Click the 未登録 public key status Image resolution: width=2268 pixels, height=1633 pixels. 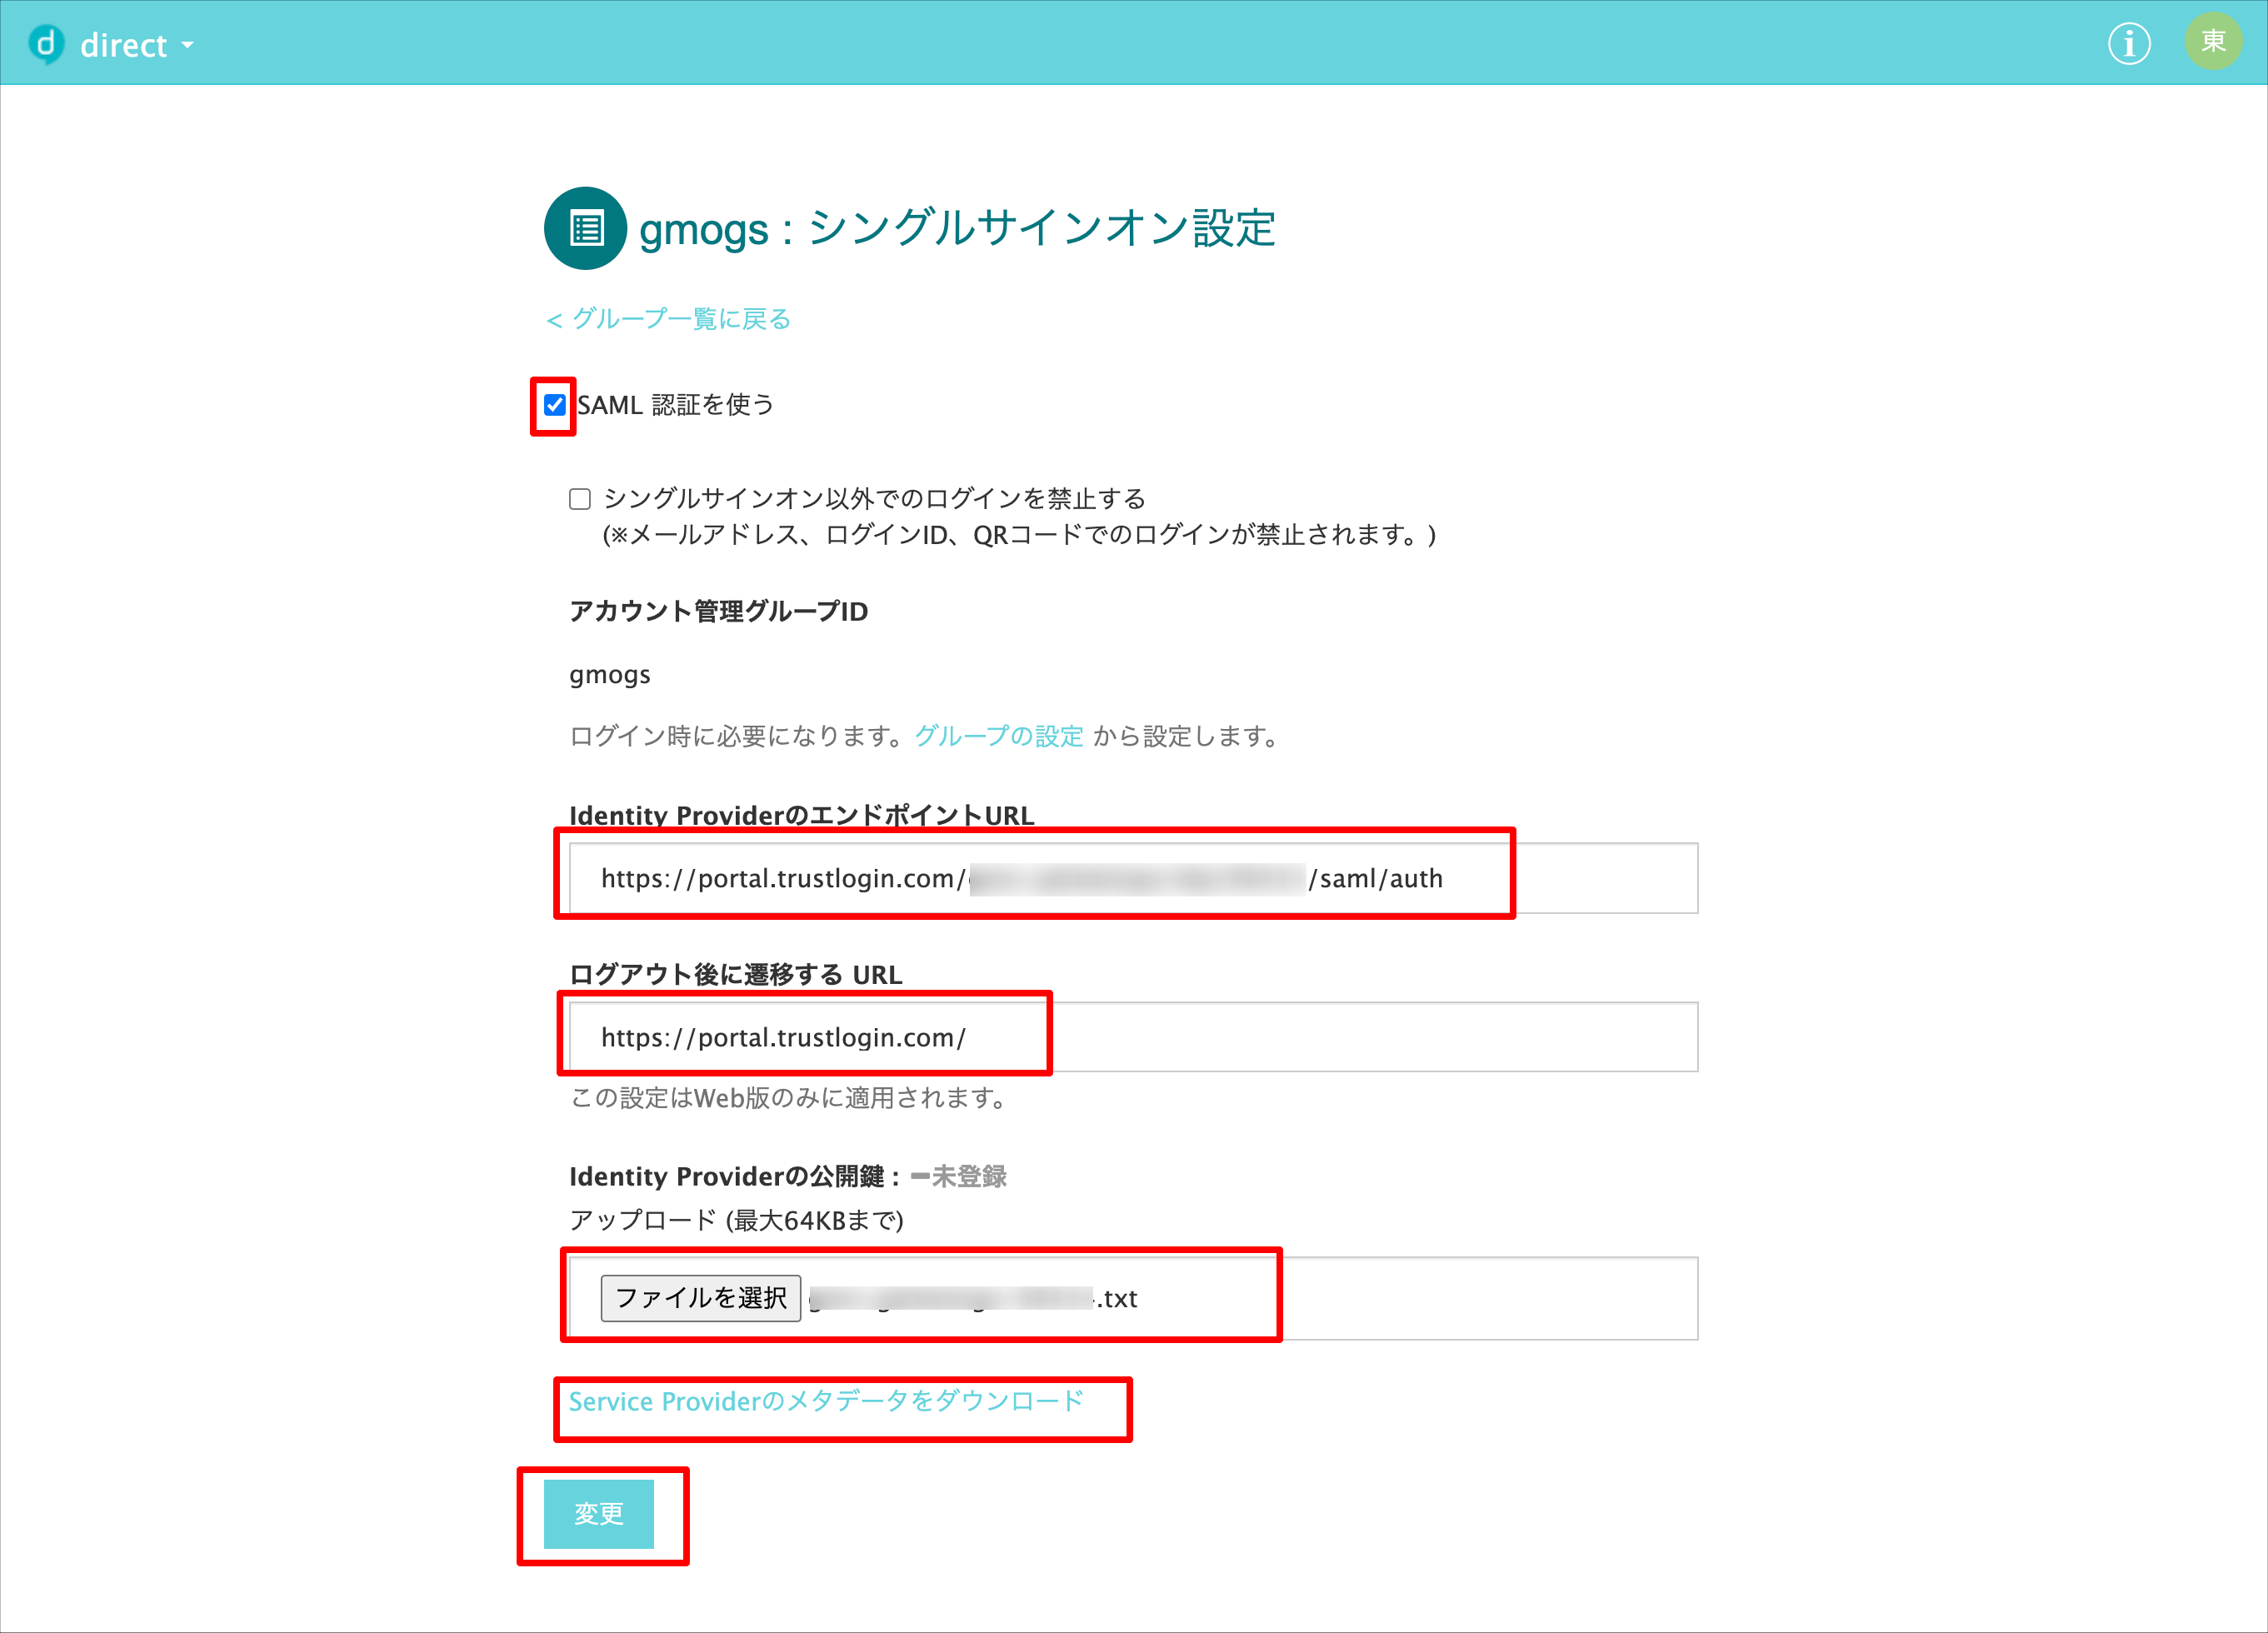point(959,1177)
